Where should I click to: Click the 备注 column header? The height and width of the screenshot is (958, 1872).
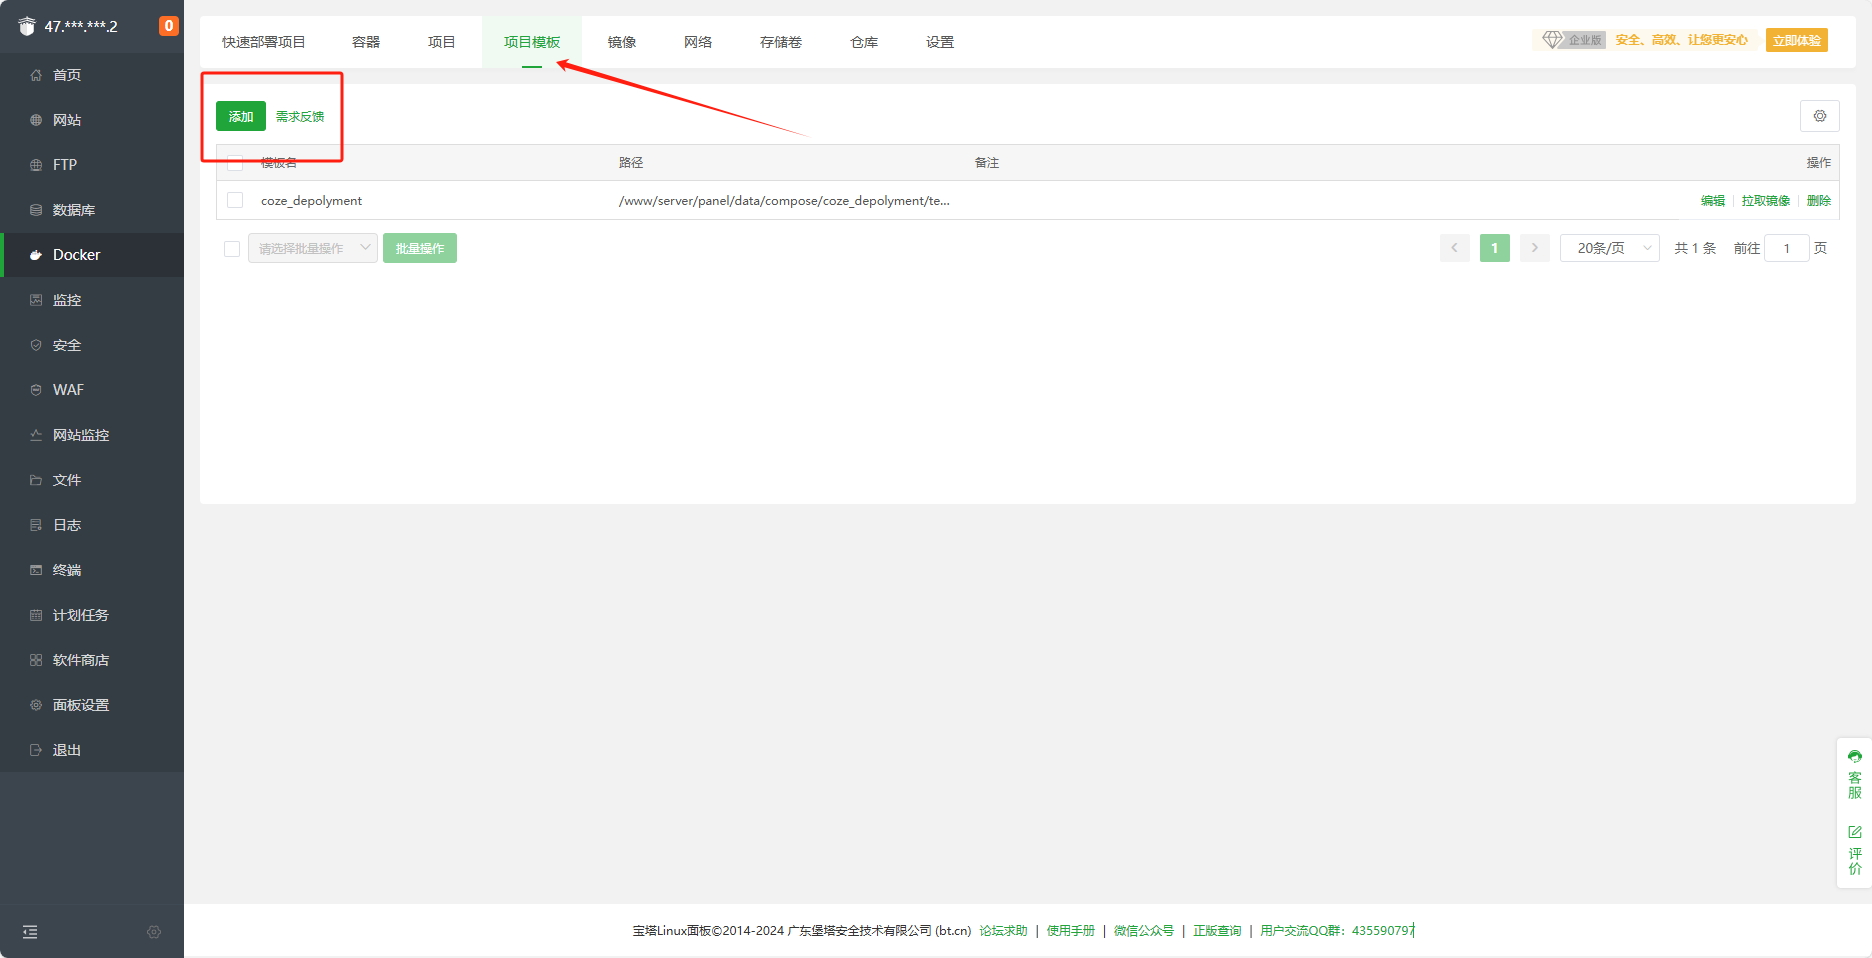[x=987, y=163]
